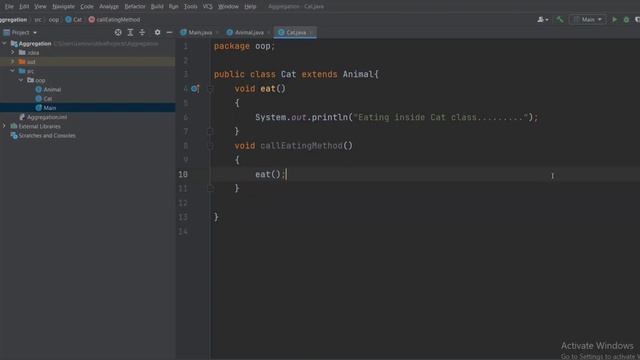Fold the eat() method via gutter marker

point(210,89)
